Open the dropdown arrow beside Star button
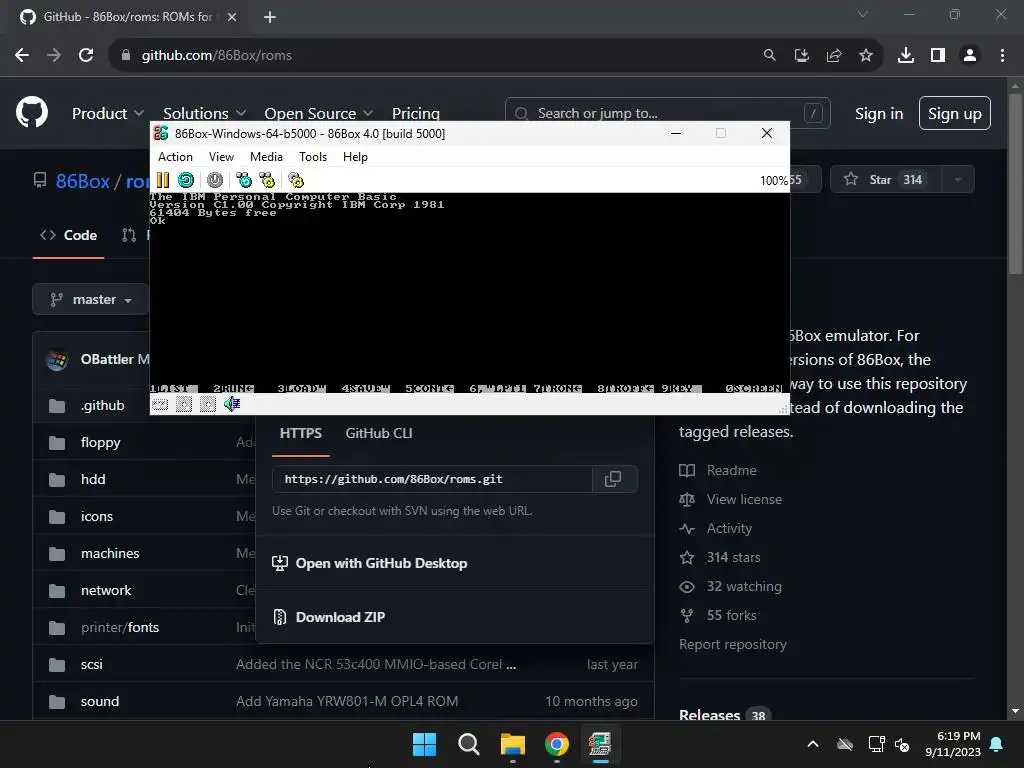This screenshot has height=768, width=1024. coord(957,180)
